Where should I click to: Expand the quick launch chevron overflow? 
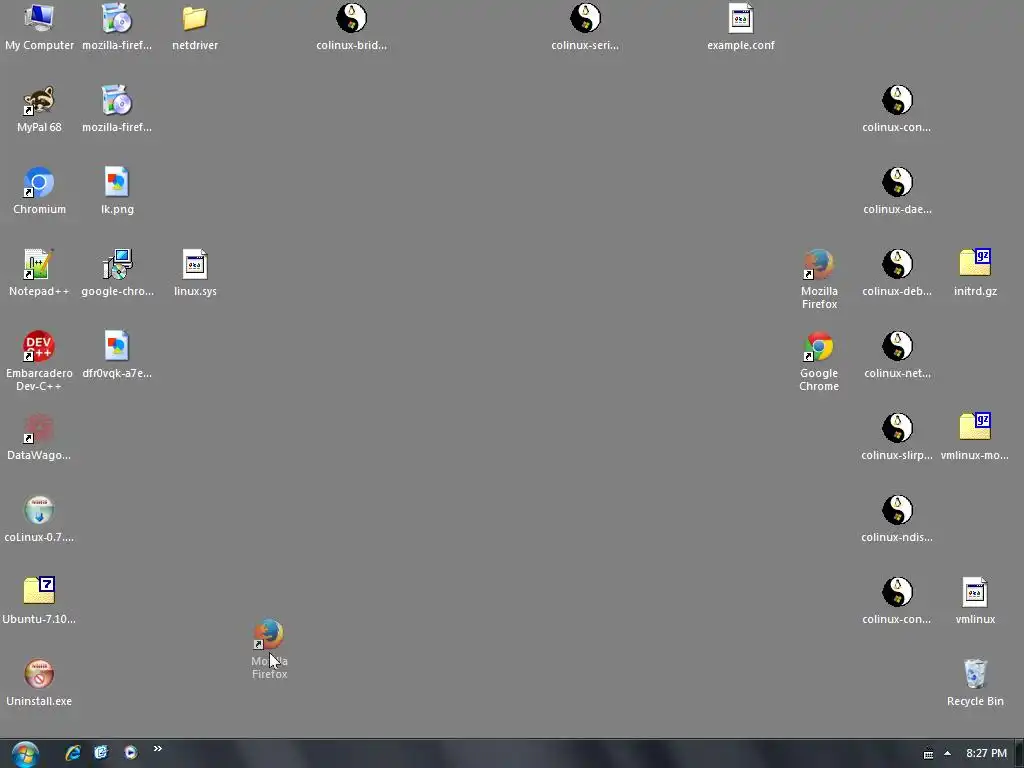157,749
